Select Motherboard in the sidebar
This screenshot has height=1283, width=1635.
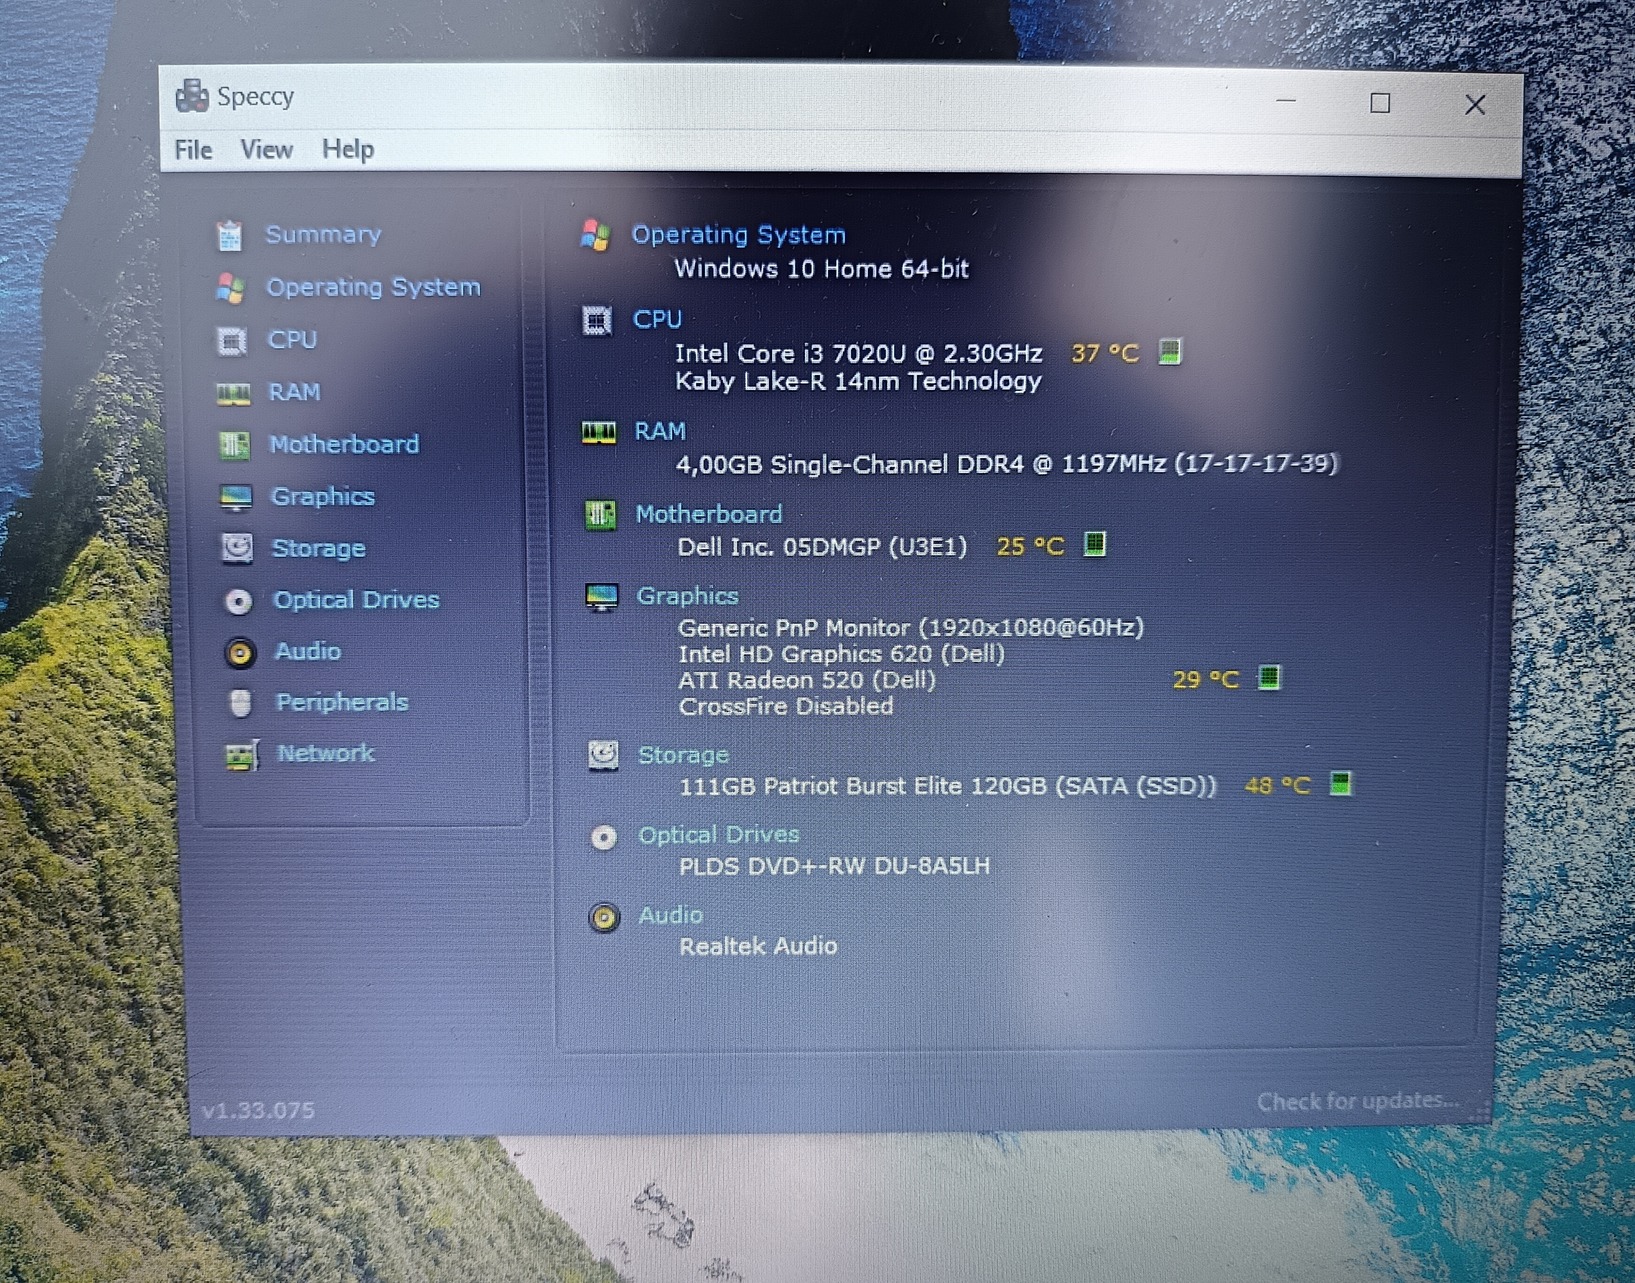pyautogui.click(x=344, y=444)
